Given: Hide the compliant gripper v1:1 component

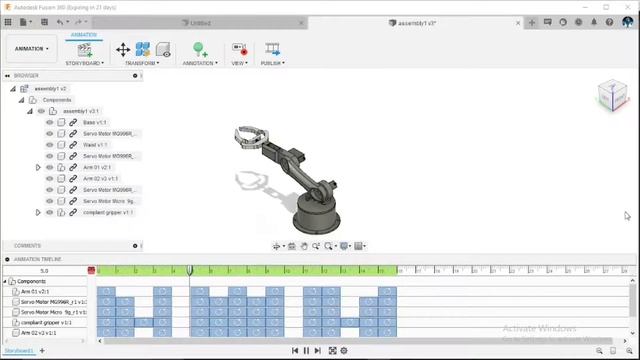Looking at the screenshot, I should (50, 213).
